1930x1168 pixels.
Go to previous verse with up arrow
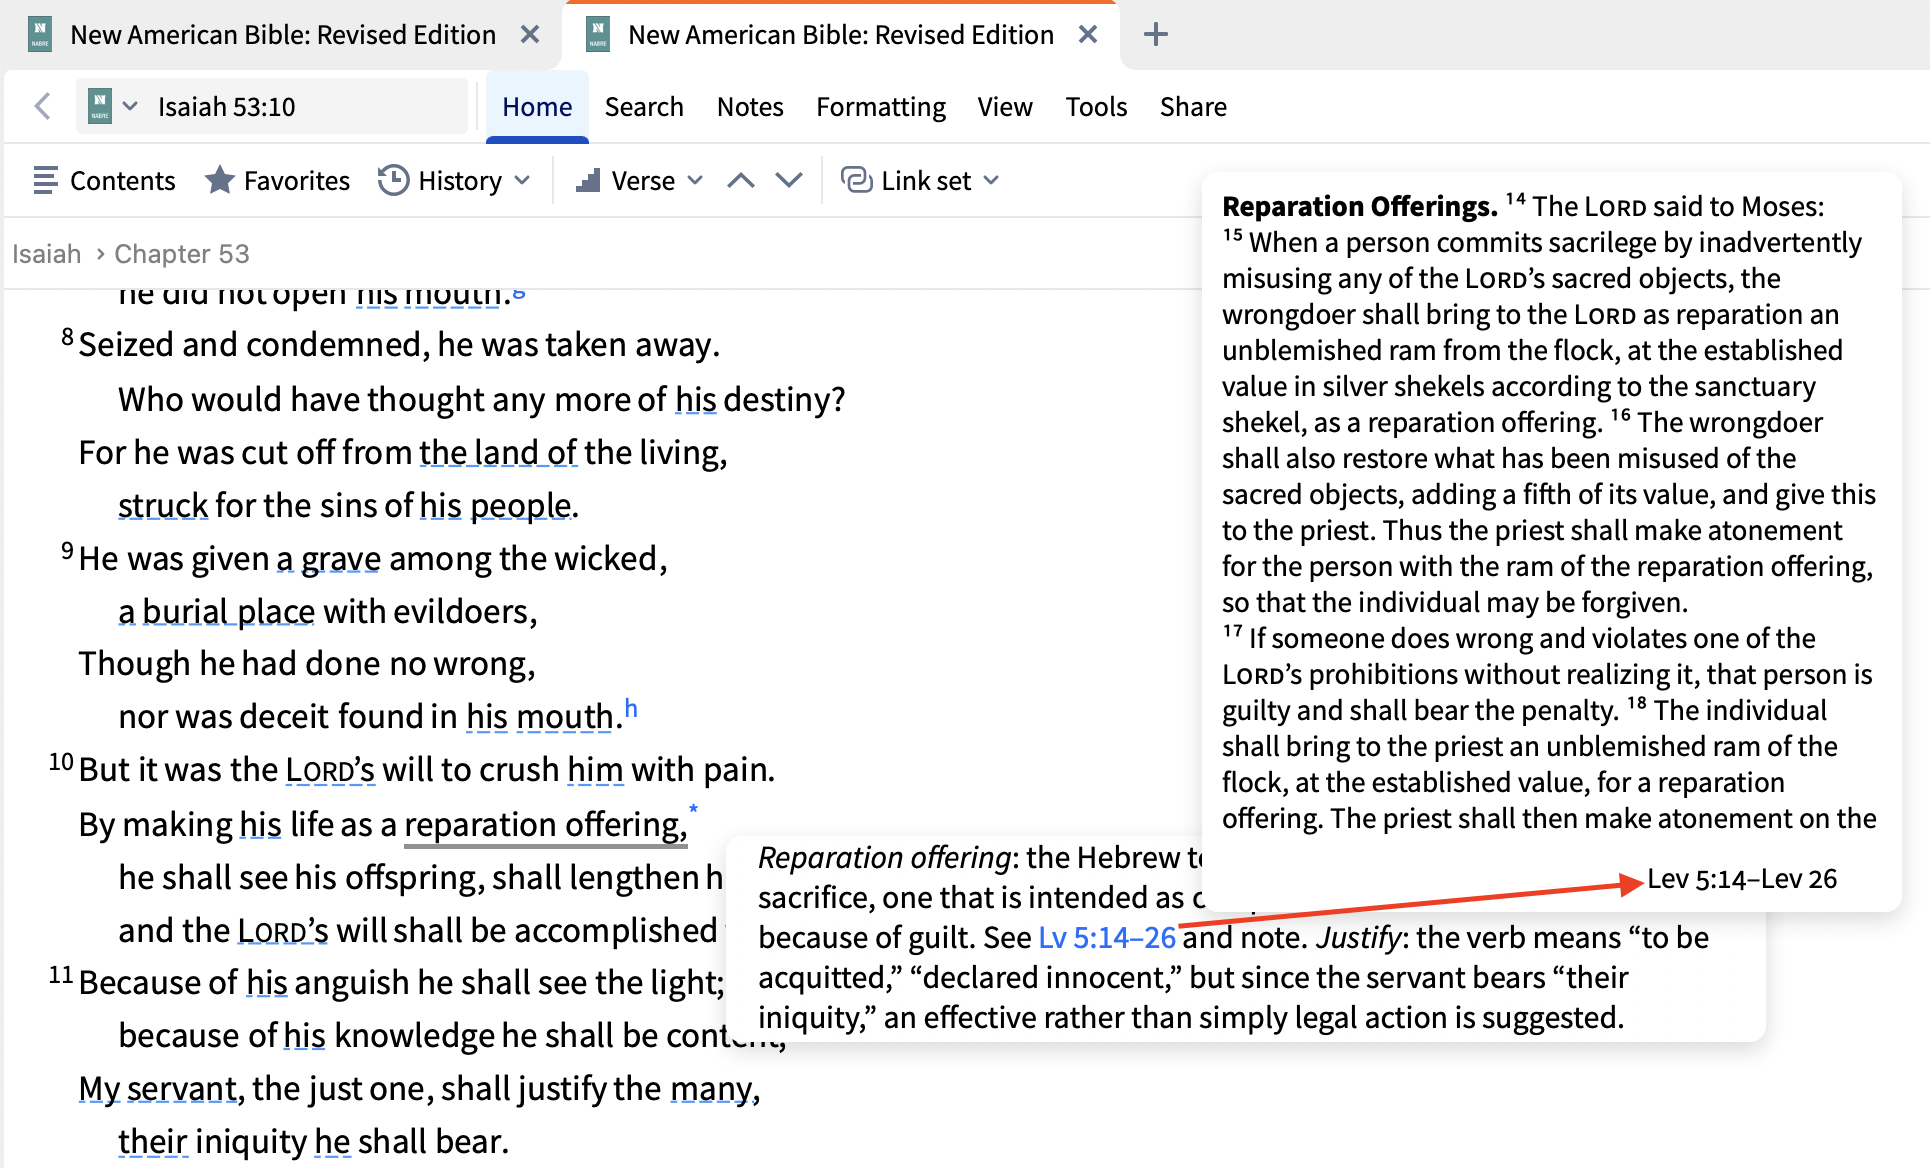741,180
